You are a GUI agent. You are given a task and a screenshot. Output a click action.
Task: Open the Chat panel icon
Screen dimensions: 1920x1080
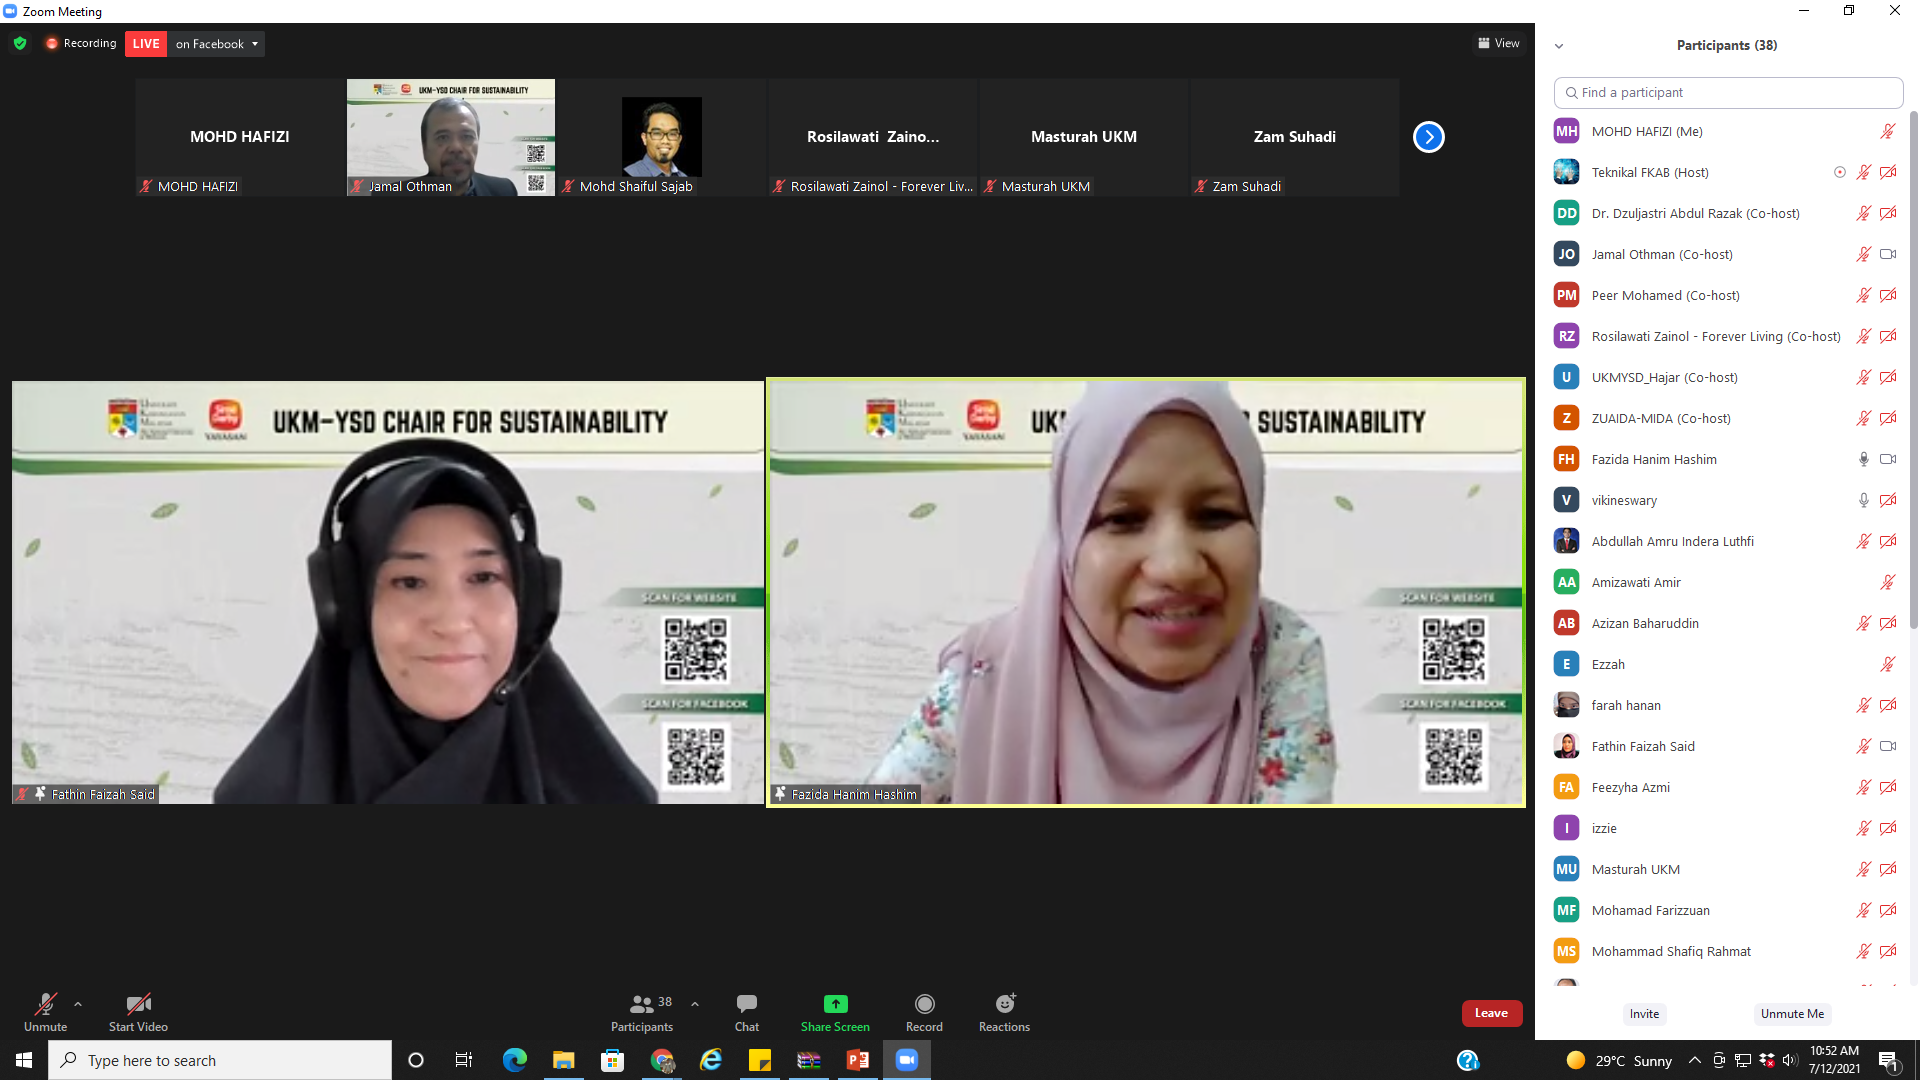[746, 1004]
